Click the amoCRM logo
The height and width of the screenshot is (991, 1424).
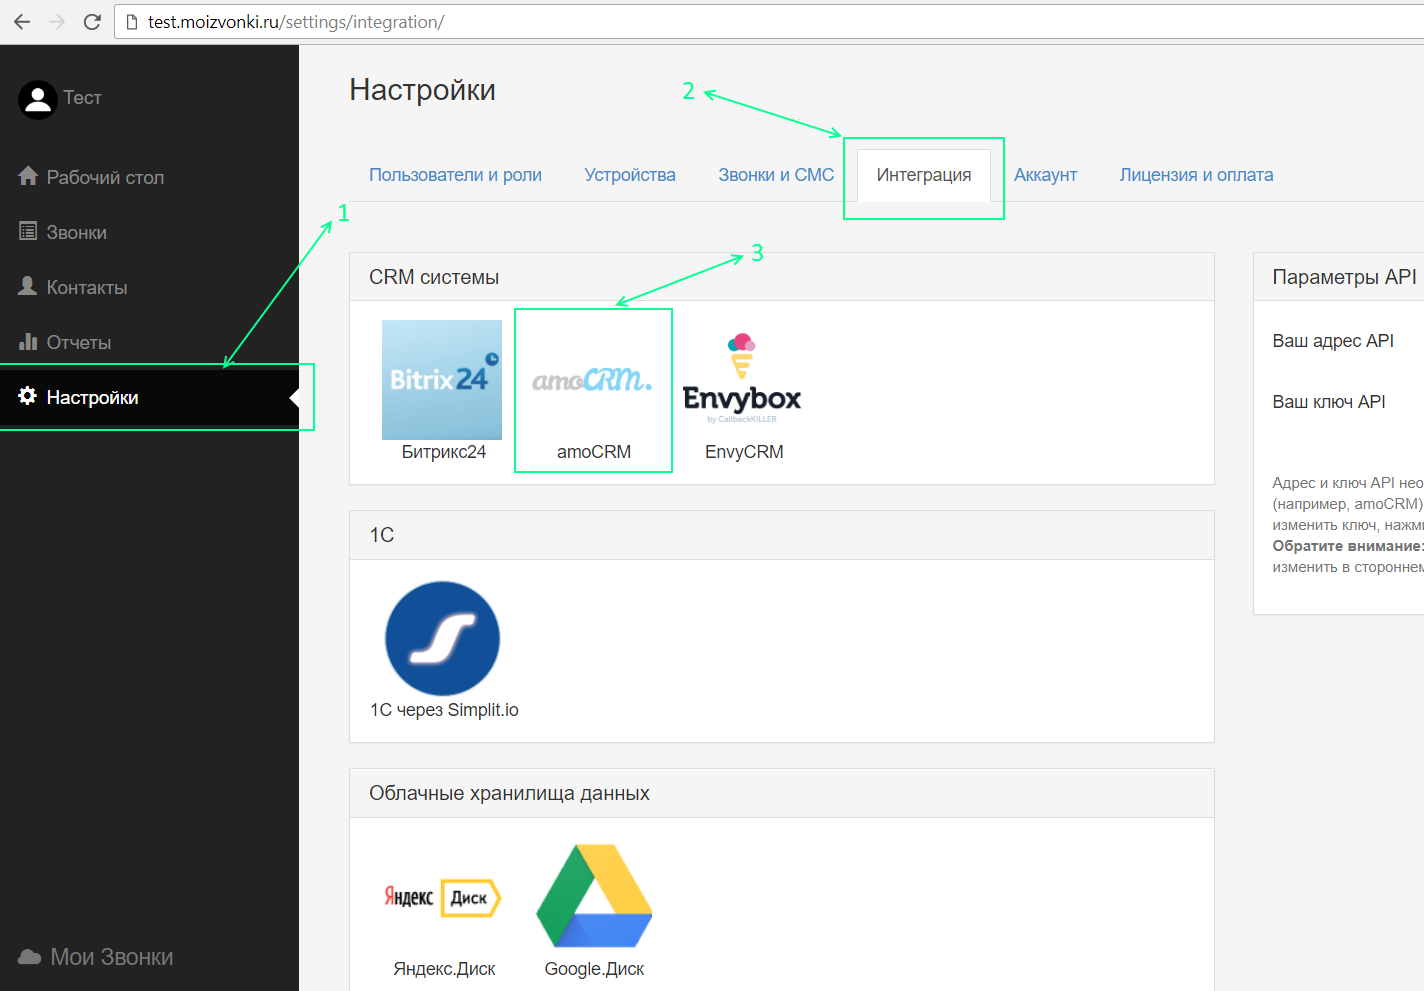click(x=592, y=380)
